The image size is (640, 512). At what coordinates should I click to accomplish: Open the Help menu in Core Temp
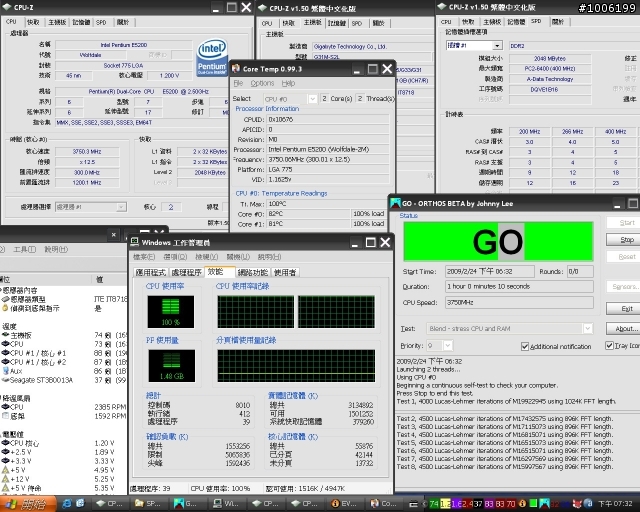point(288,83)
